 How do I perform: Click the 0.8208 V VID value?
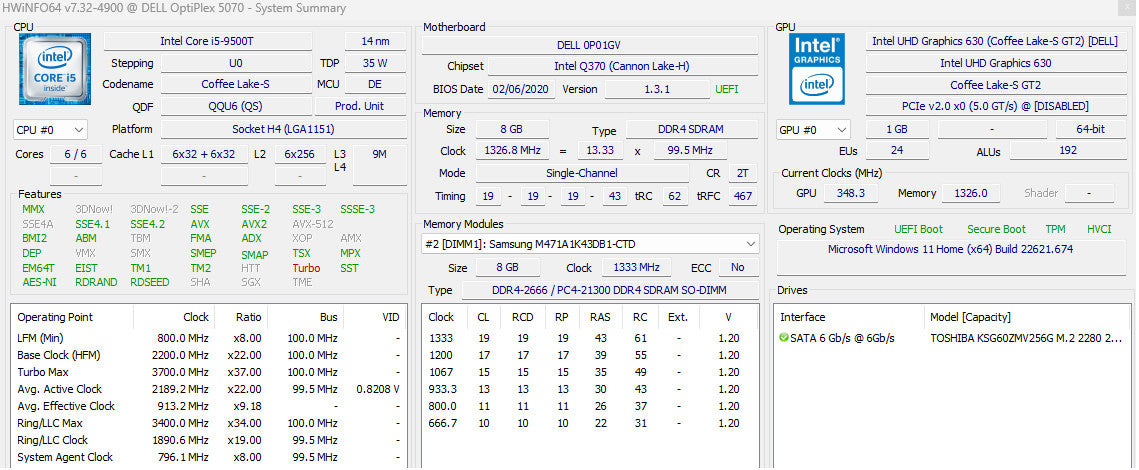pyautogui.click(x=378, y=389)
